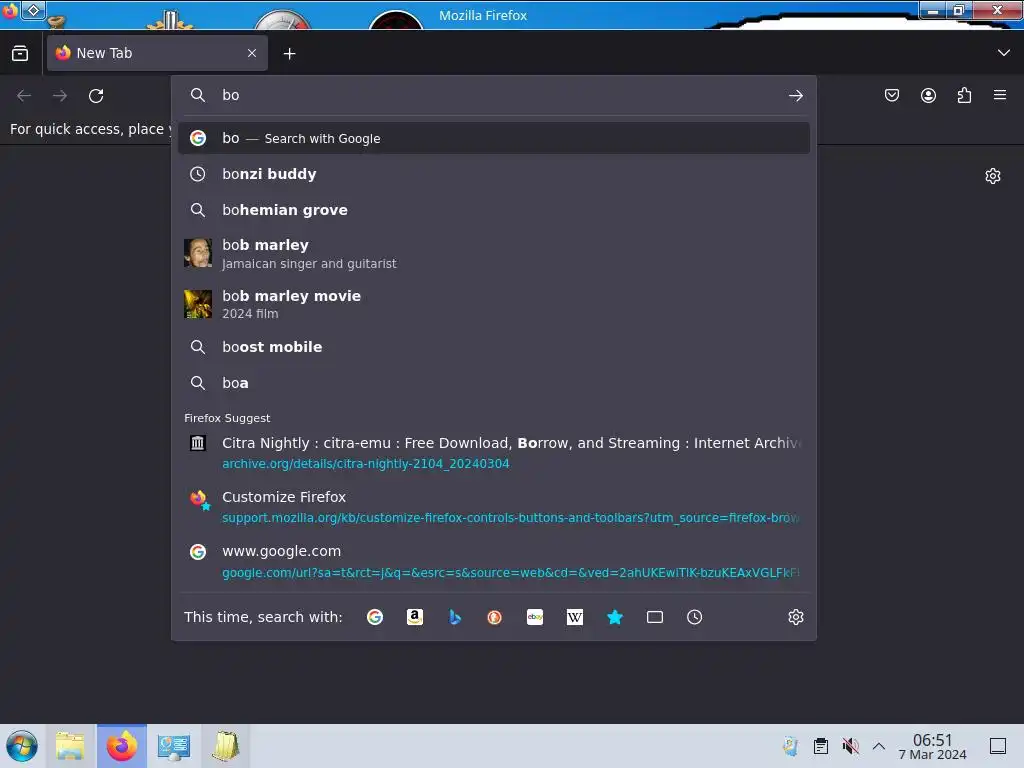1024x768 pixels.
Task: Select the 'bob marley movie' suggestion
Action: point(493,304)
